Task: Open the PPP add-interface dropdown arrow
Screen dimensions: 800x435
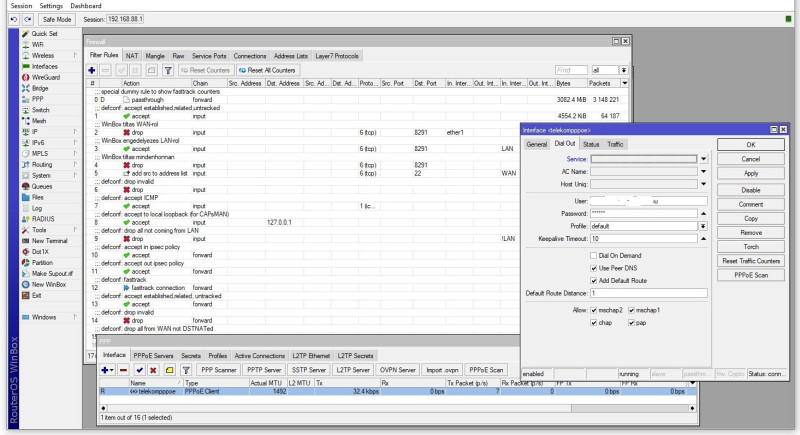Action: (x=111, y=370)
